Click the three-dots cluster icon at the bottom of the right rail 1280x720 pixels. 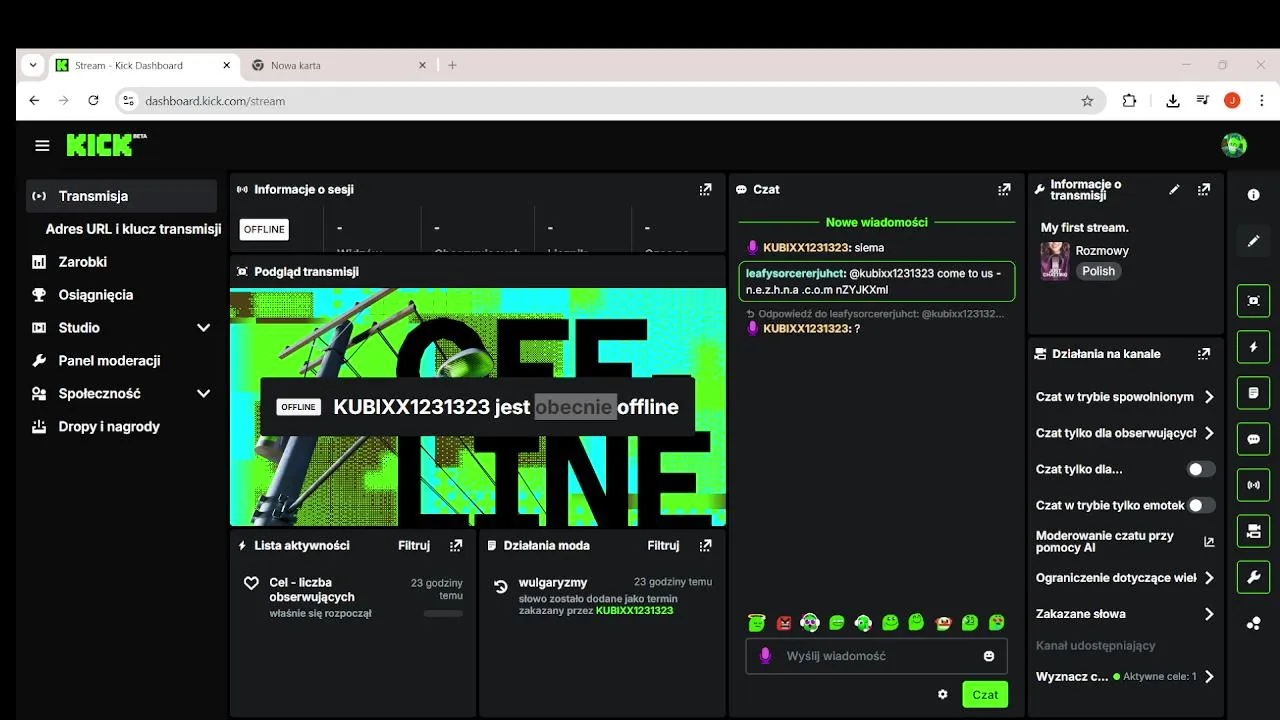(1253, 623)
